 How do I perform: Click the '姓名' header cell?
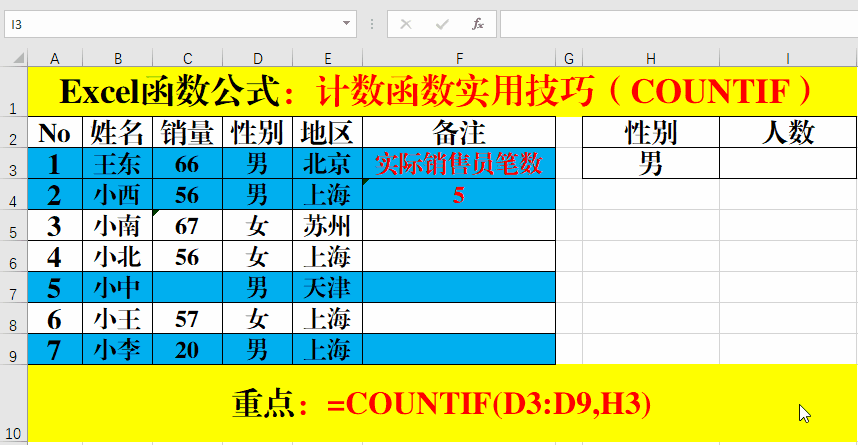(x=118, y=132)
